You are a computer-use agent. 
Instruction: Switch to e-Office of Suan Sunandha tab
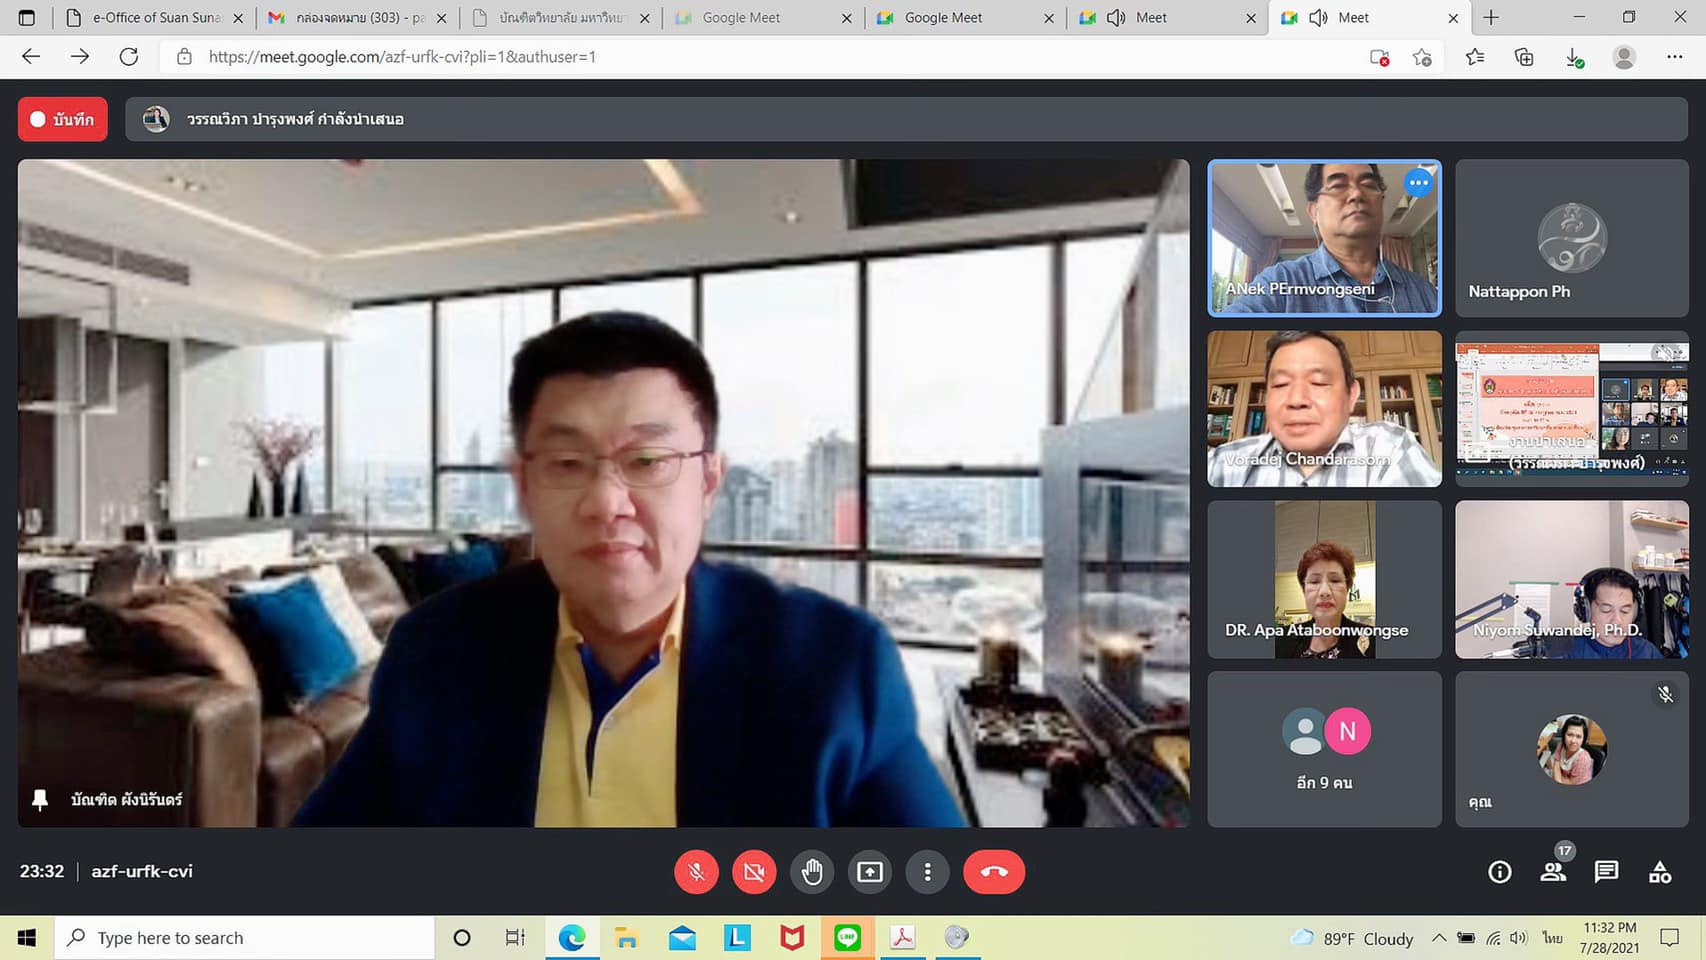[x=155, y=18]
